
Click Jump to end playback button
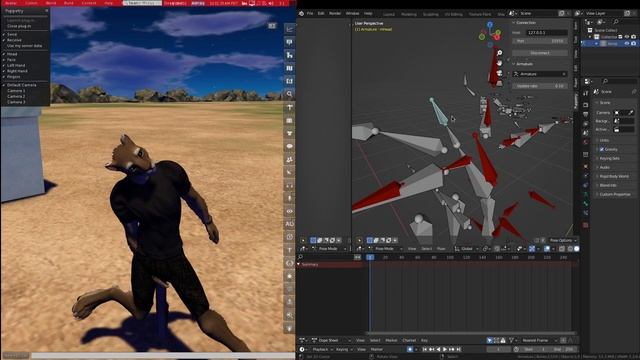pos(458,349)
